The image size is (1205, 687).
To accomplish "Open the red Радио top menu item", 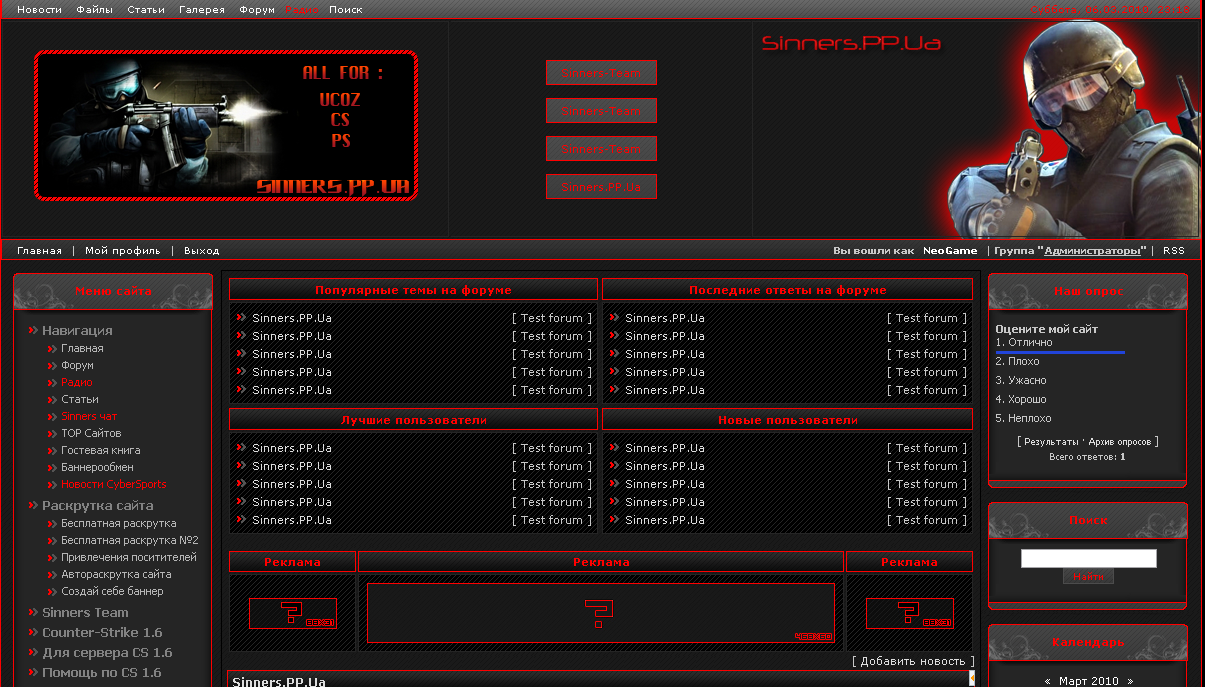I will [x=302, y=9].
